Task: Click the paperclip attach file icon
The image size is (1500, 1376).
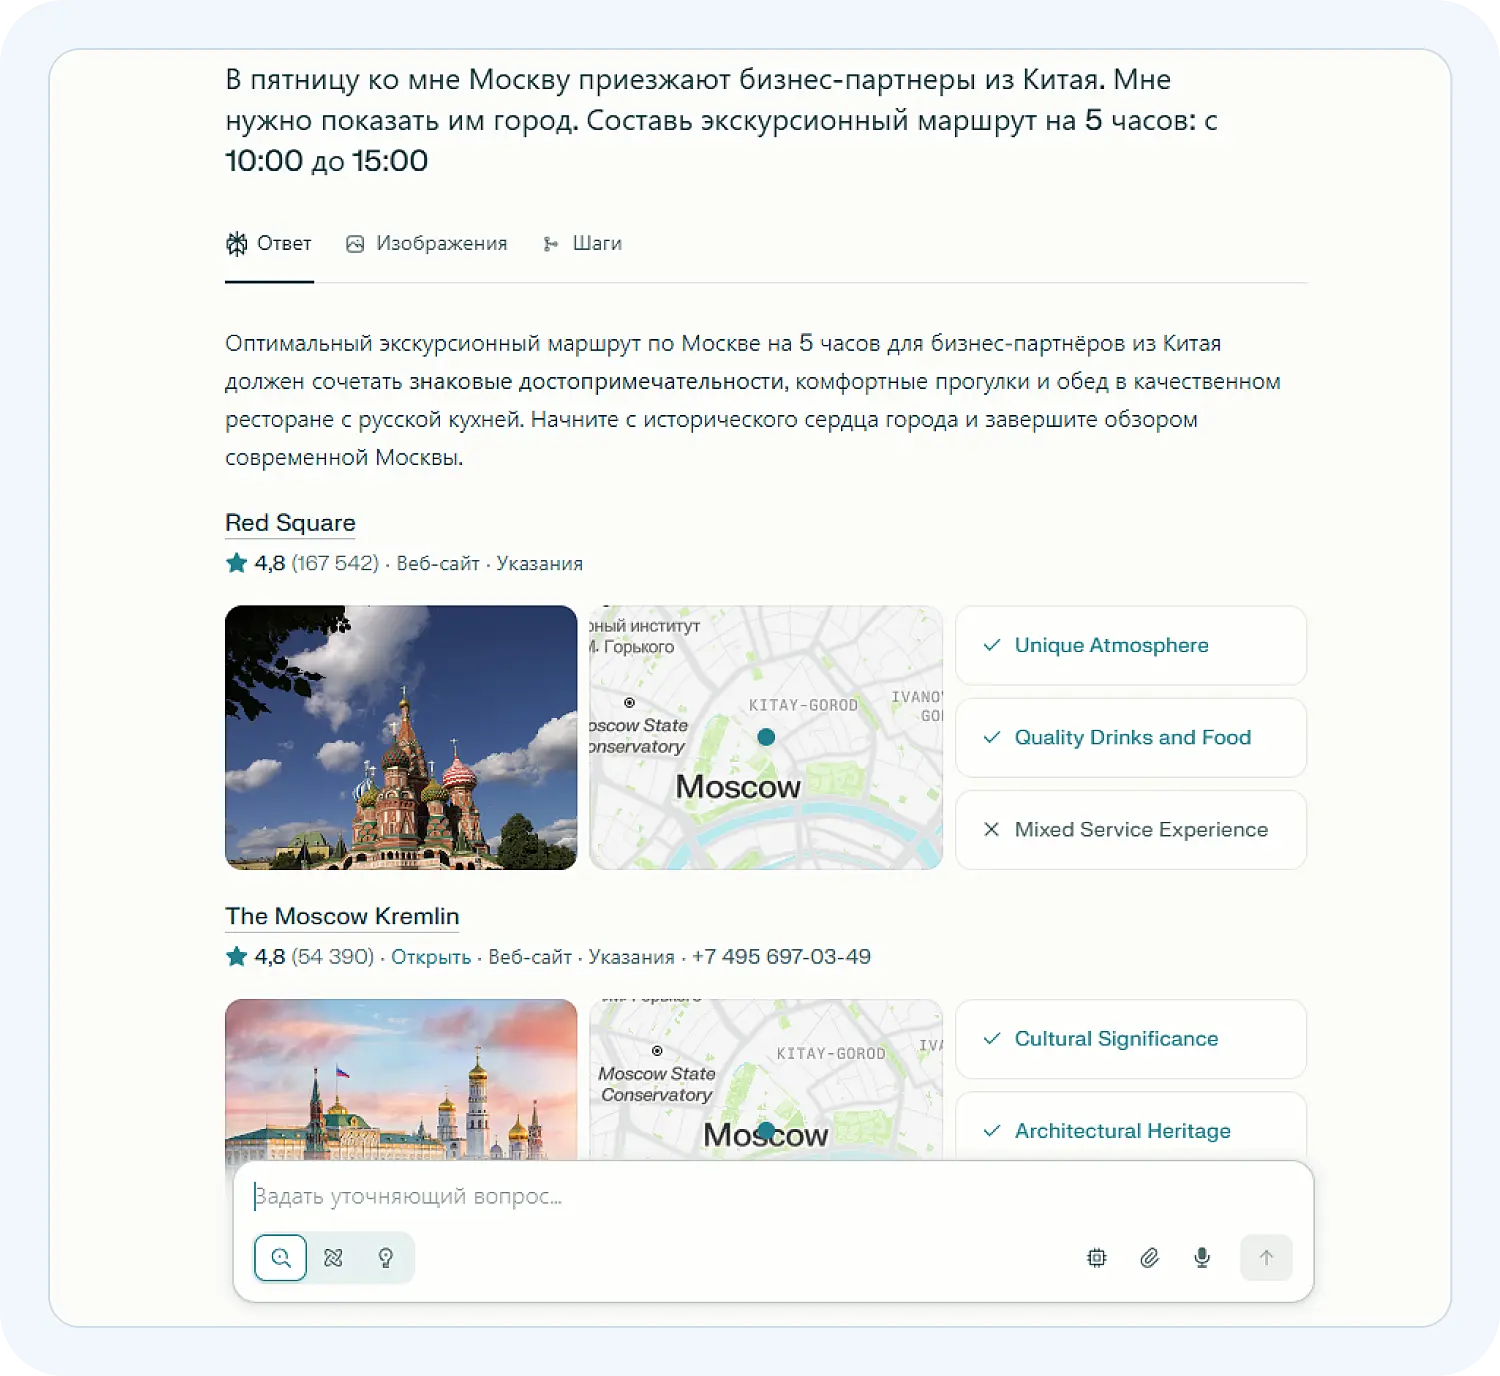Action: click(1150, 1258)
